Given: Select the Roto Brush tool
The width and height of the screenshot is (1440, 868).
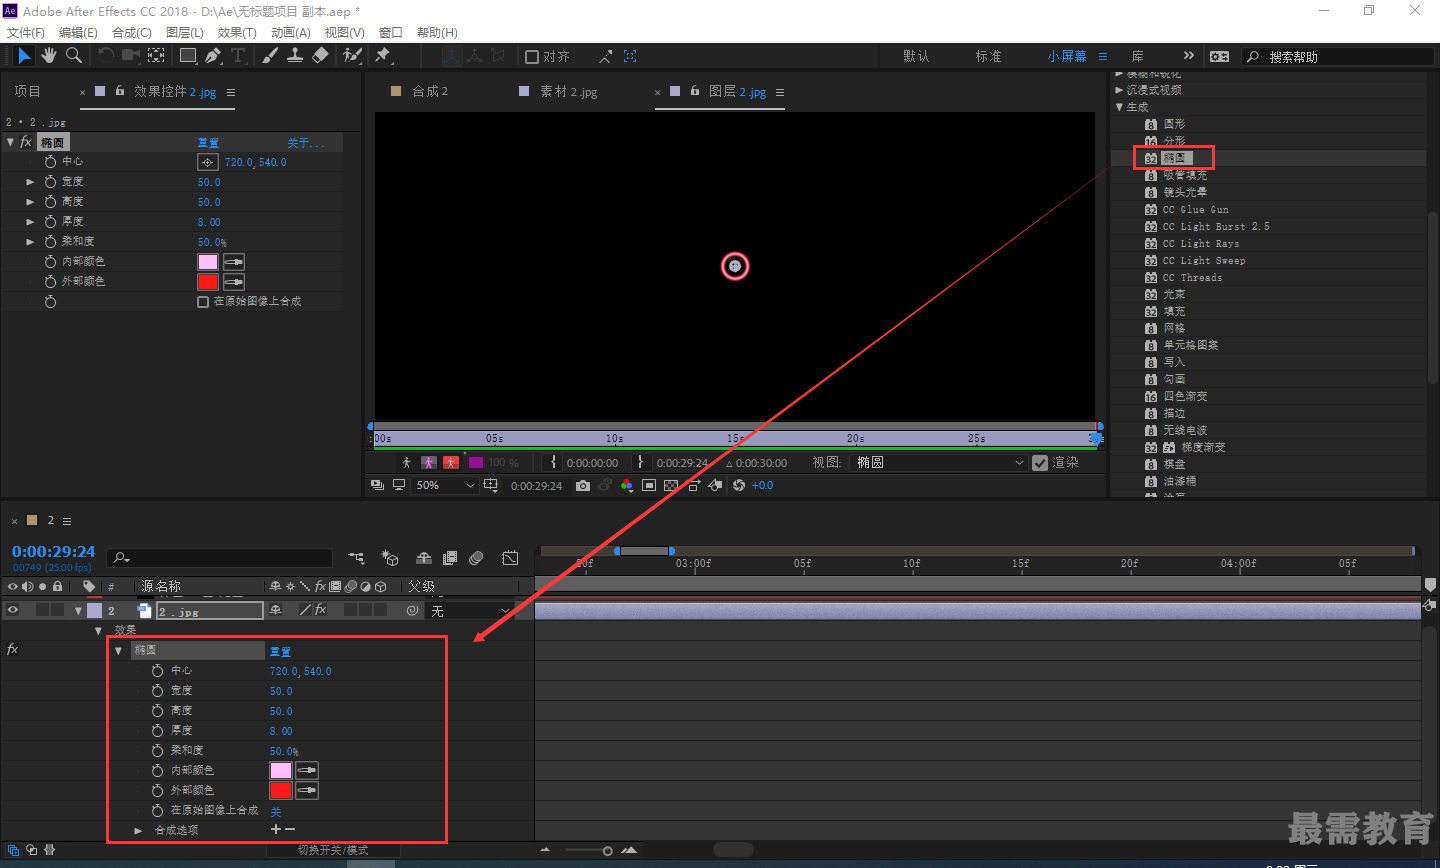Looking at the screenshot, I should tap(352, 56).
